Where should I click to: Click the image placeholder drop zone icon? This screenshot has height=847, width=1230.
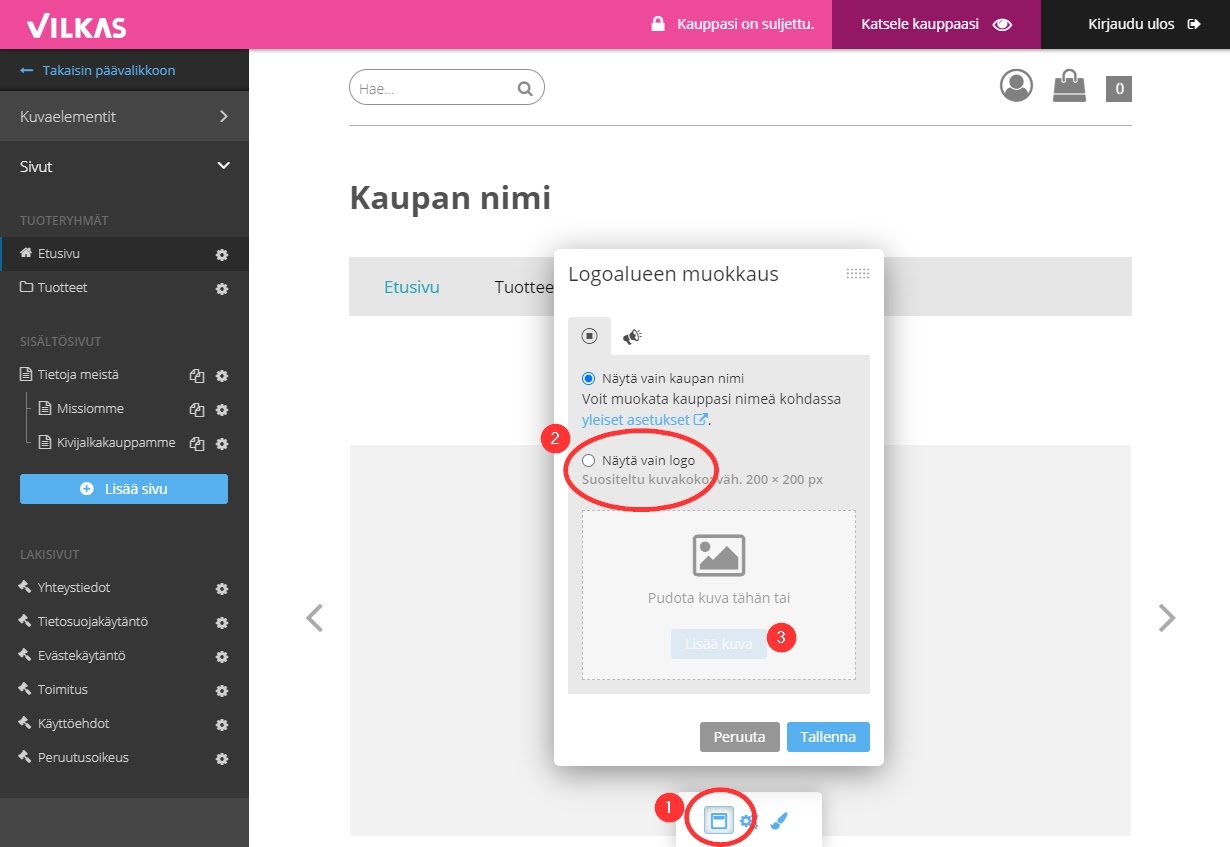[719, 555]
